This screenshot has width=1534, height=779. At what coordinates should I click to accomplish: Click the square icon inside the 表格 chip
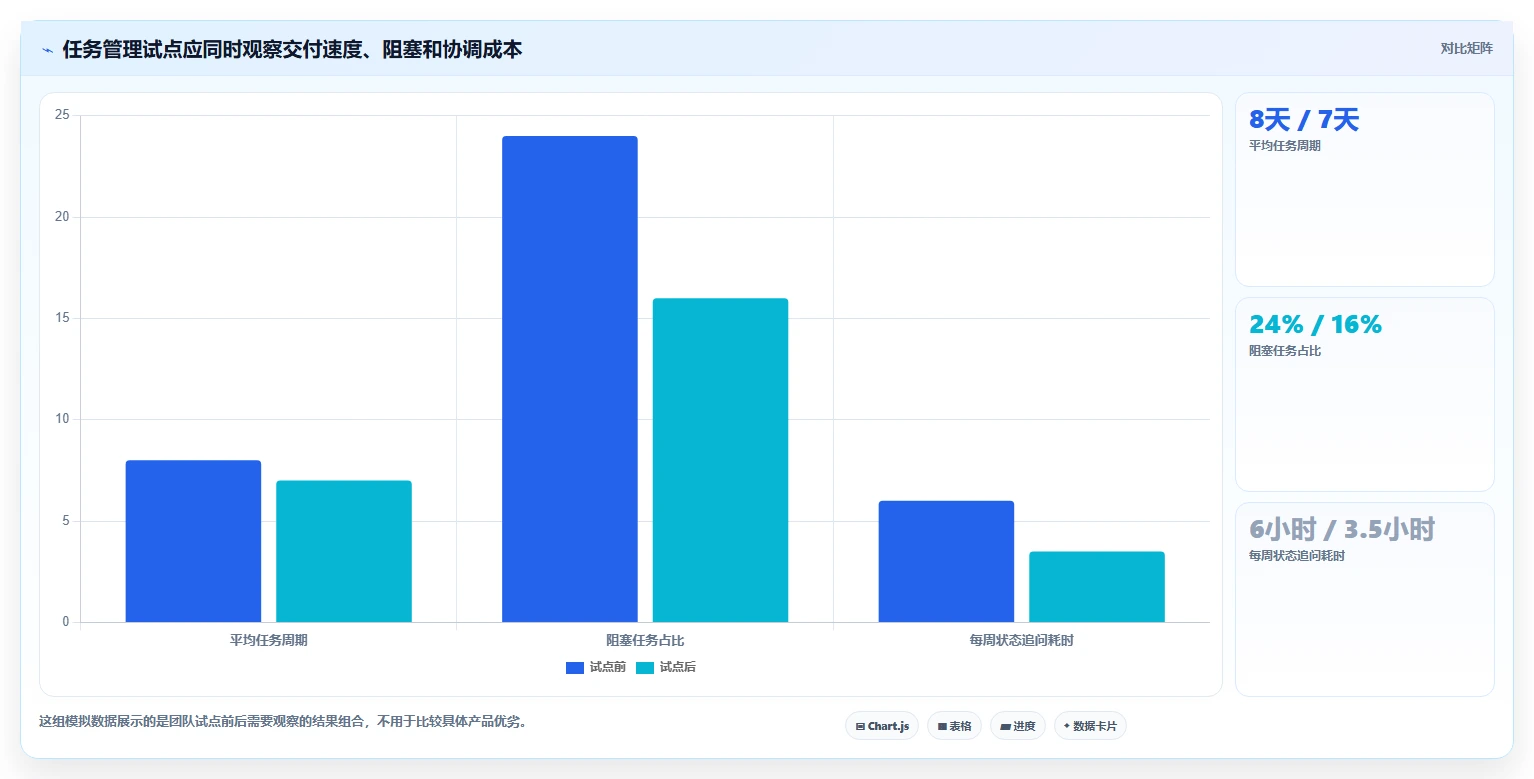coord(942,727)
